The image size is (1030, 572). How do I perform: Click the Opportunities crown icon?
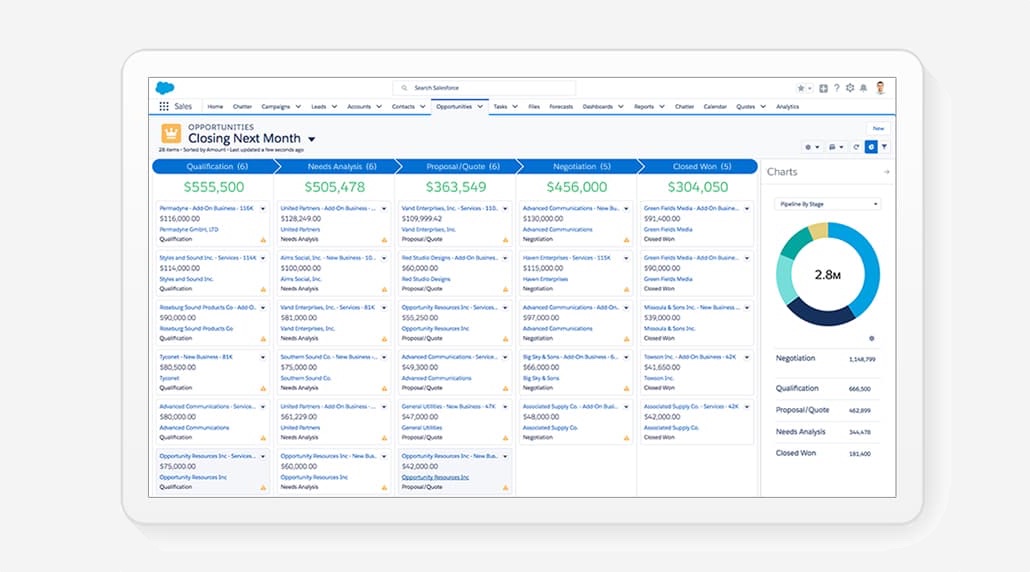171,133
